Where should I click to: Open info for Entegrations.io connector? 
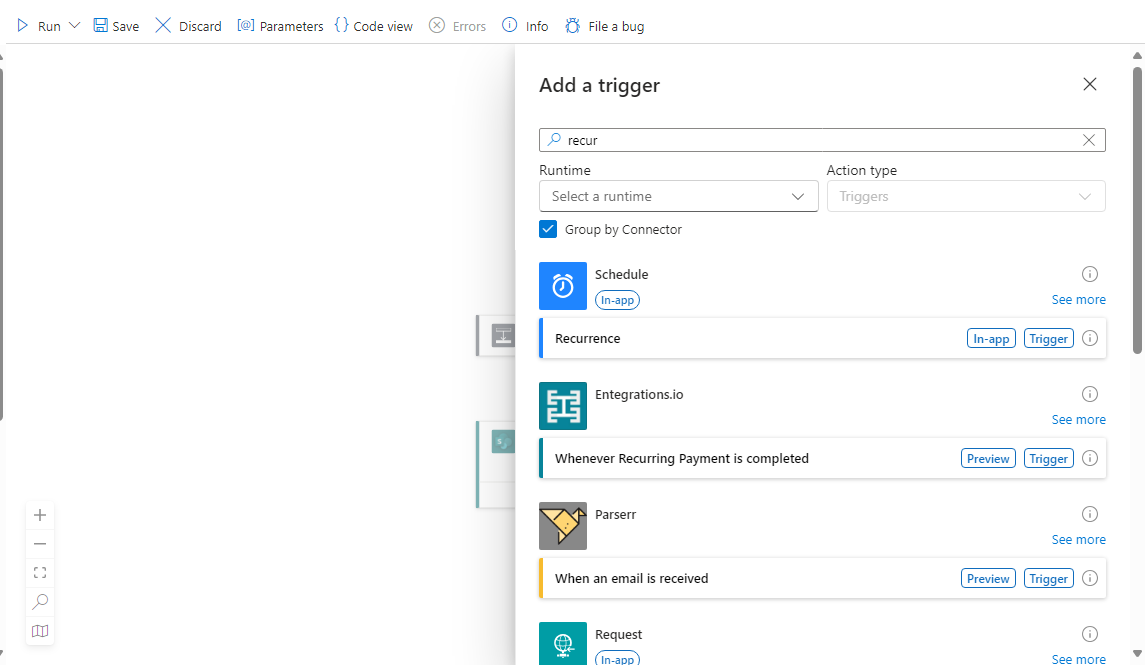coord(1090,394)
